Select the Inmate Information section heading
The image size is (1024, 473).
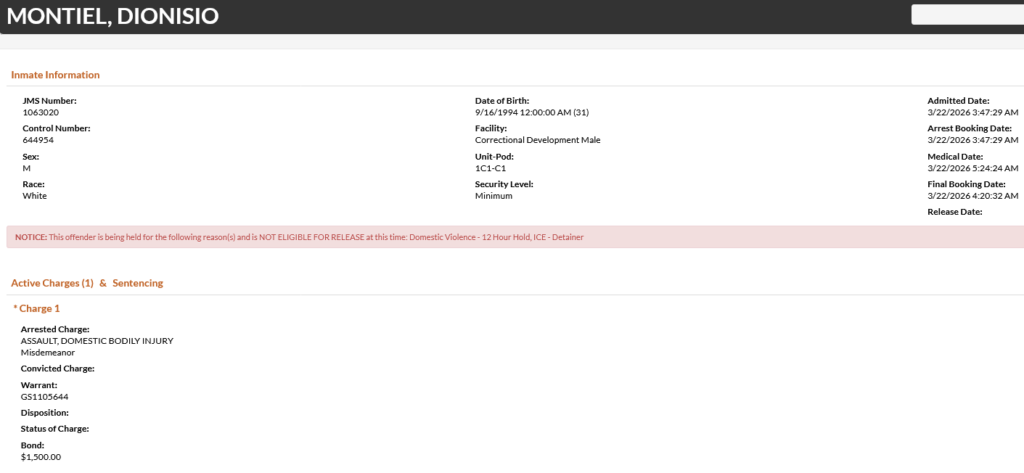click(55, 75)
